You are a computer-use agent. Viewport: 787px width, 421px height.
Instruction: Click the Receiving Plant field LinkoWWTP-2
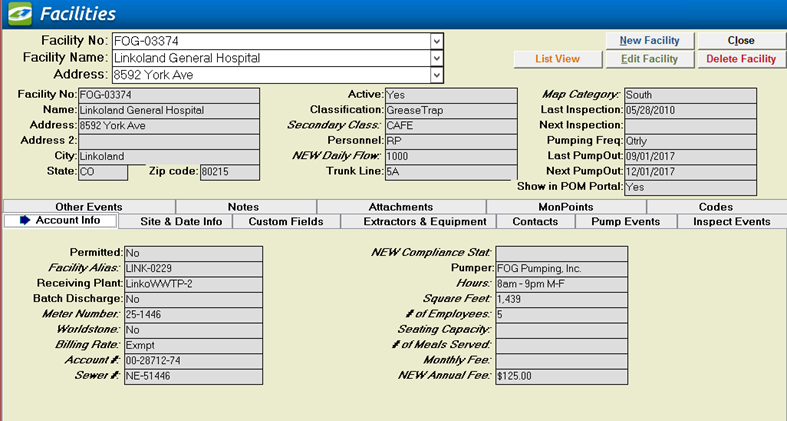(193, 284)
